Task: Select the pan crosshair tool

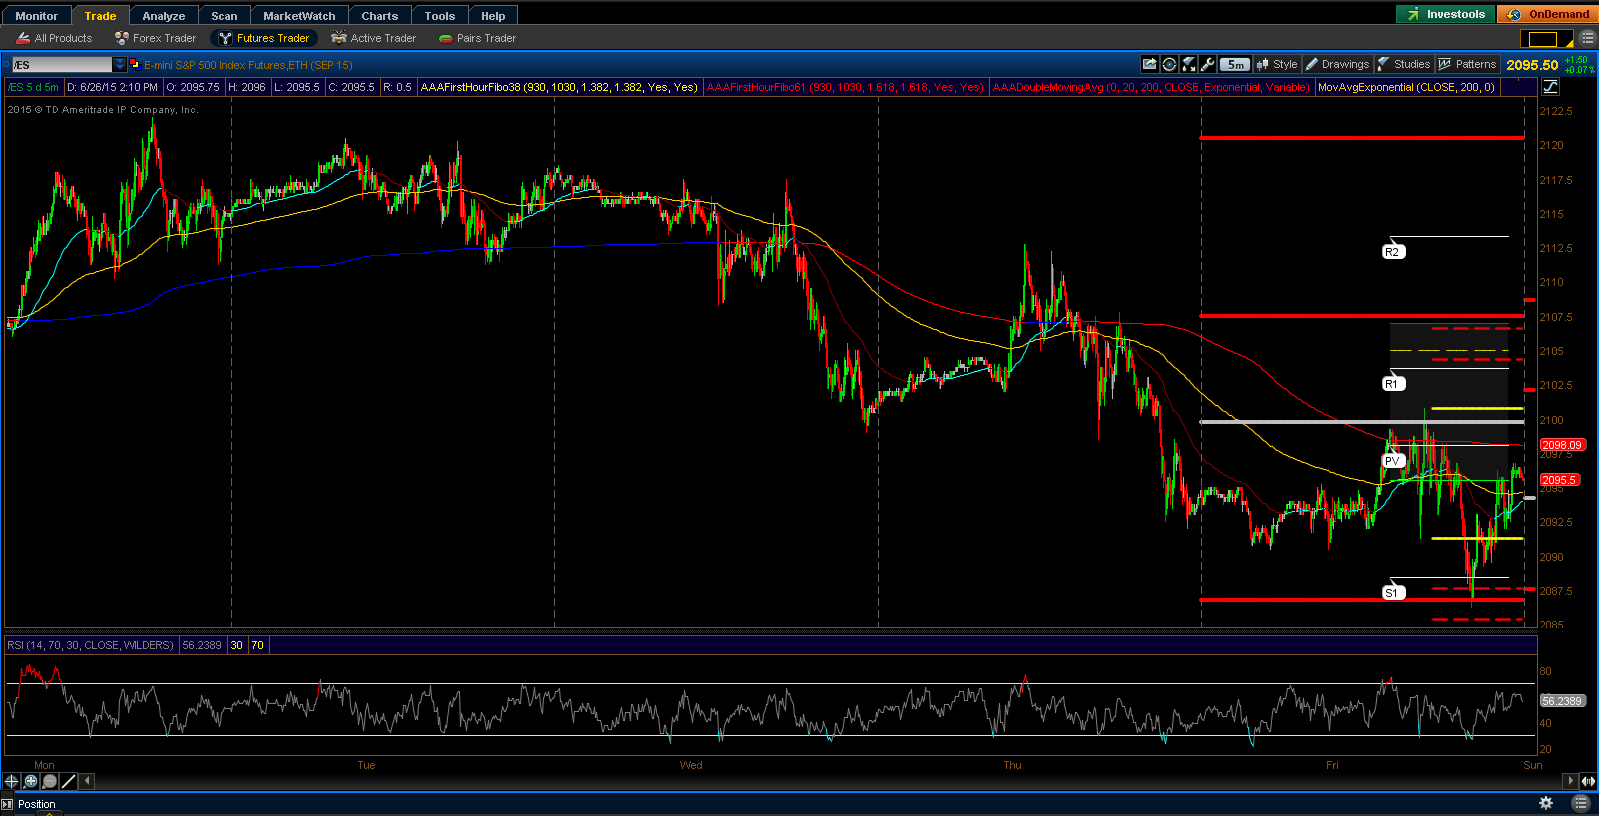Action: [11, 781]
